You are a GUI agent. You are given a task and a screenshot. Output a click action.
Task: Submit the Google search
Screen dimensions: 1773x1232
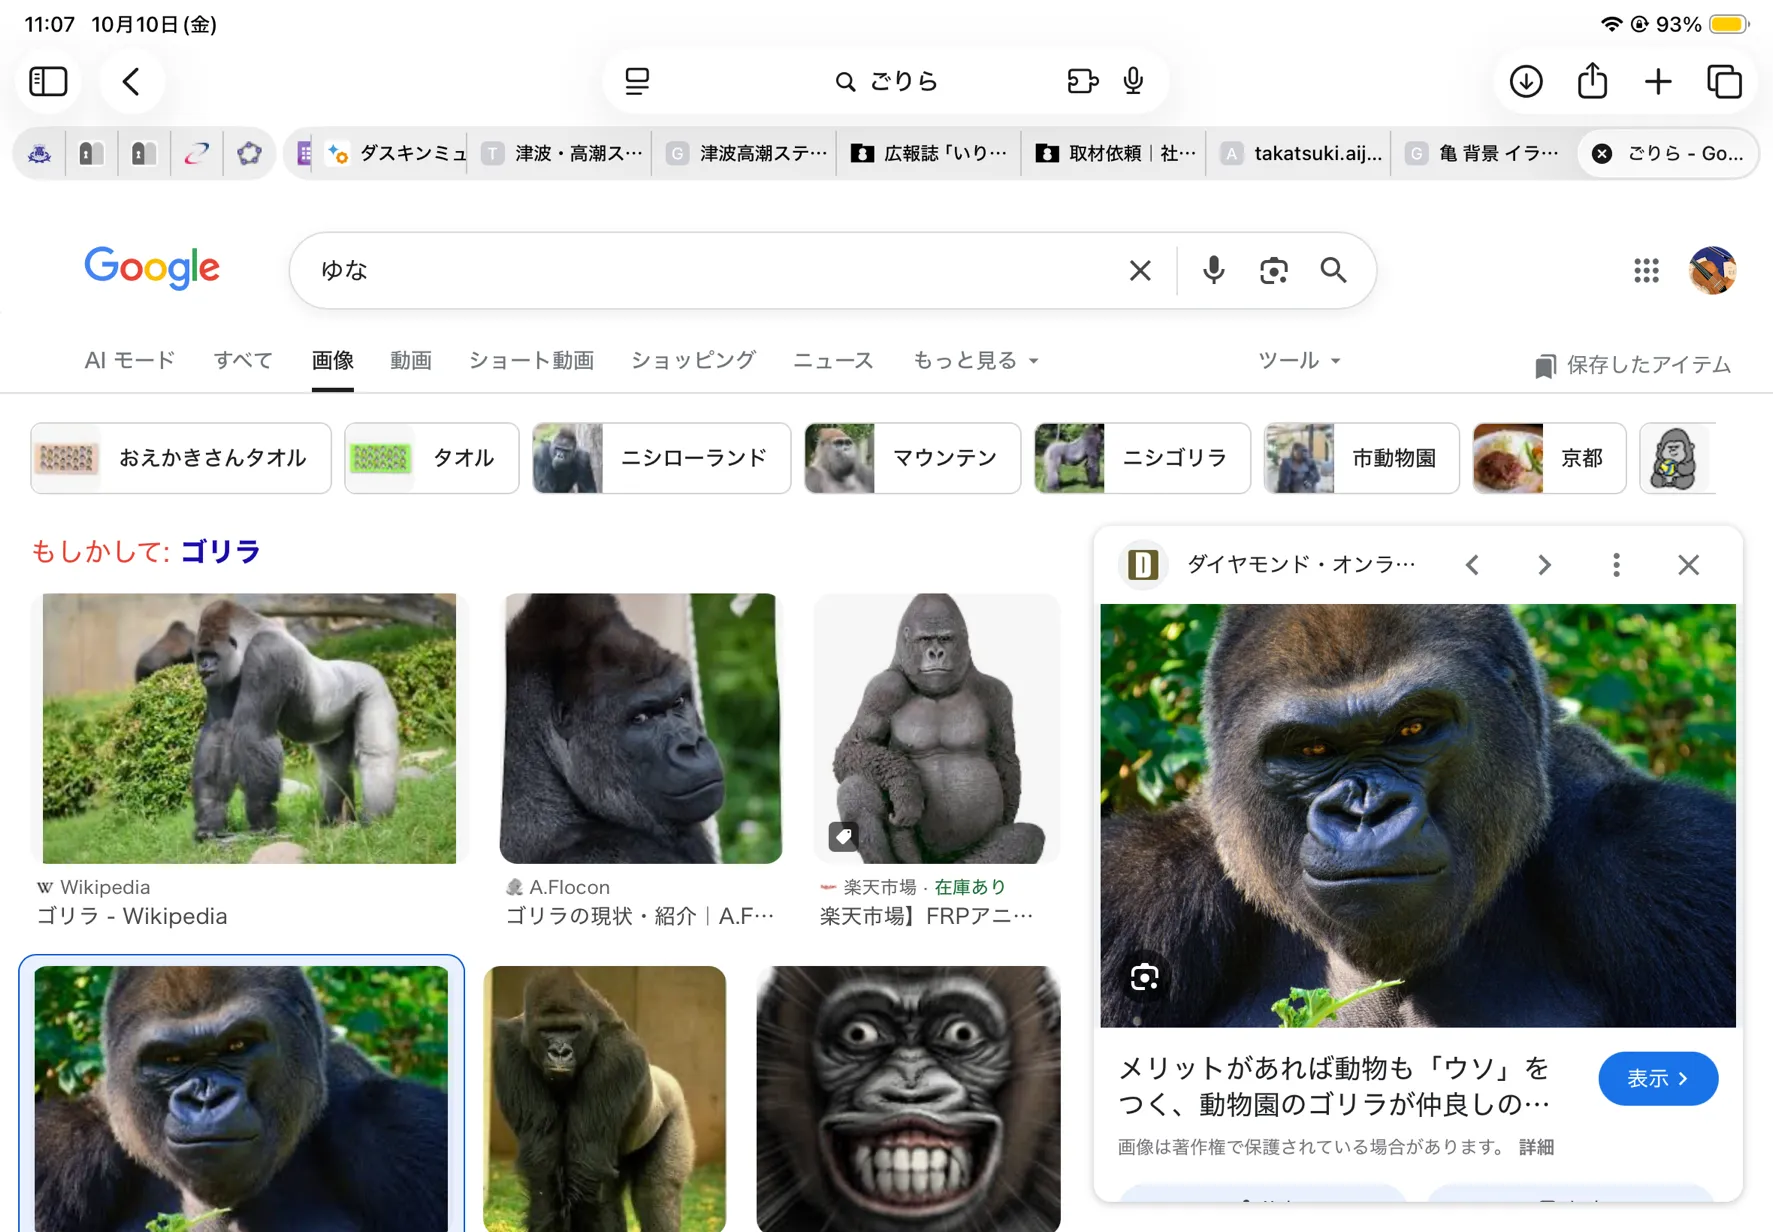(1333, 270)
